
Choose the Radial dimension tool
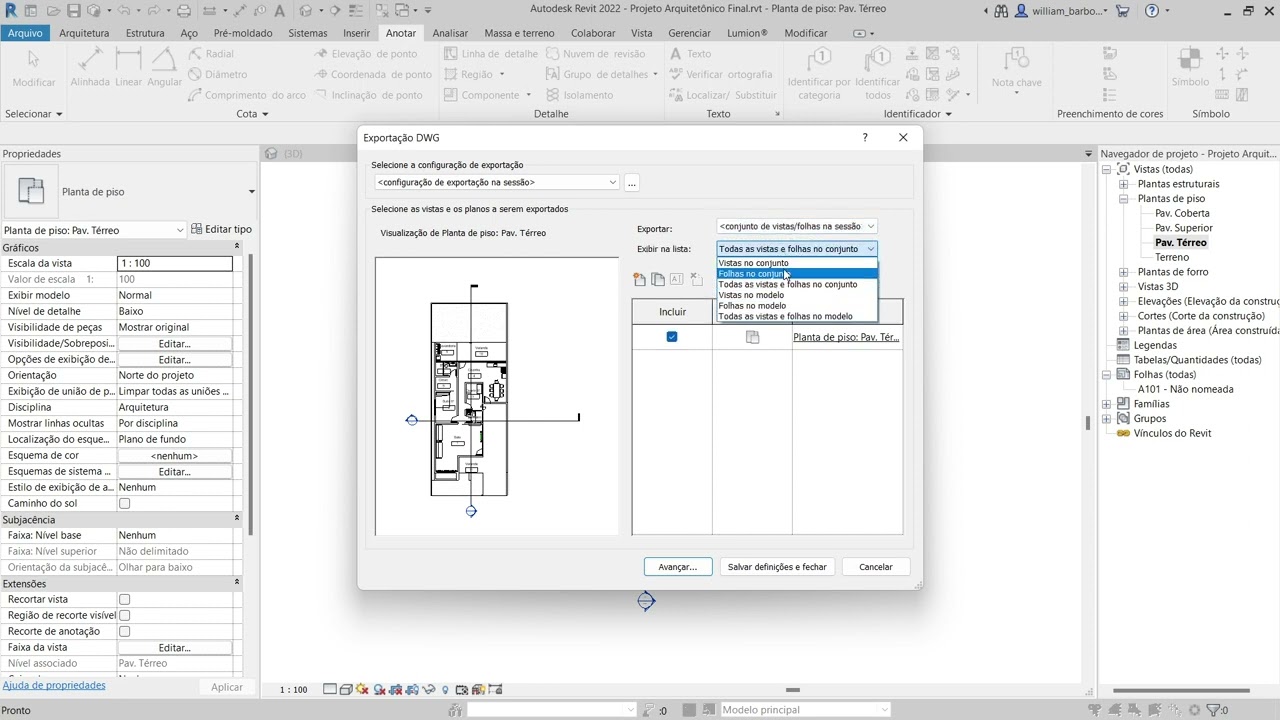[x=211, y=54]
